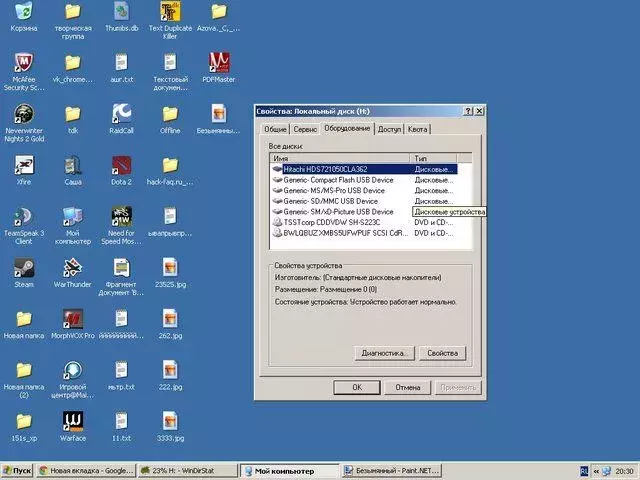Open the Квота tab
Screen dimensions: 640x480
[x=417, y=129]
